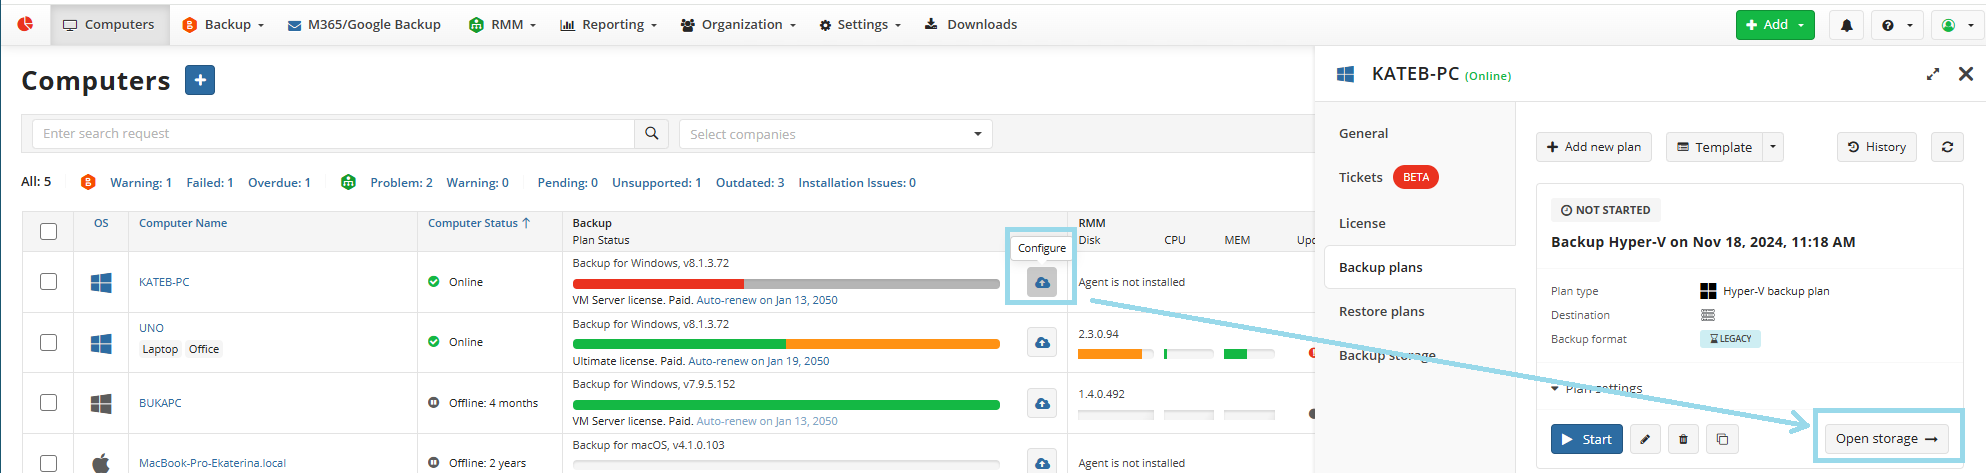Open the notifications bell
1986x473 pixels.
1847,25
